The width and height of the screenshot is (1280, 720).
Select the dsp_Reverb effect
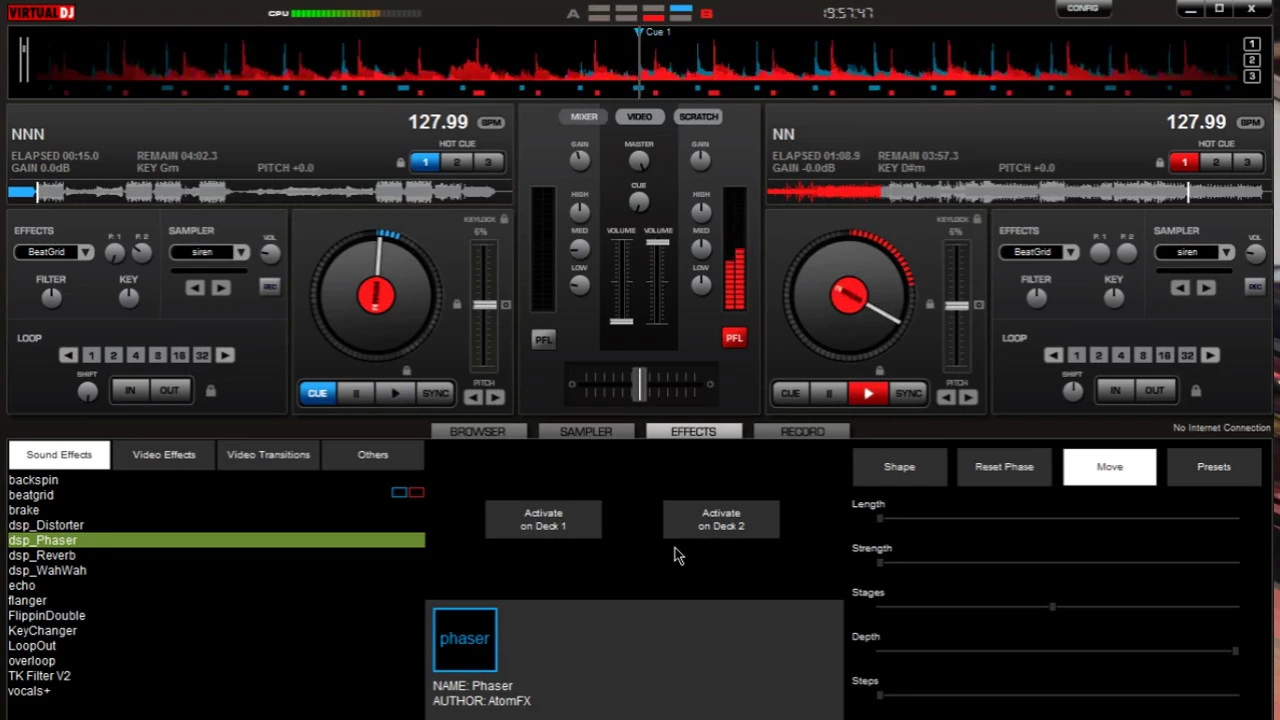tap(42, 555)
